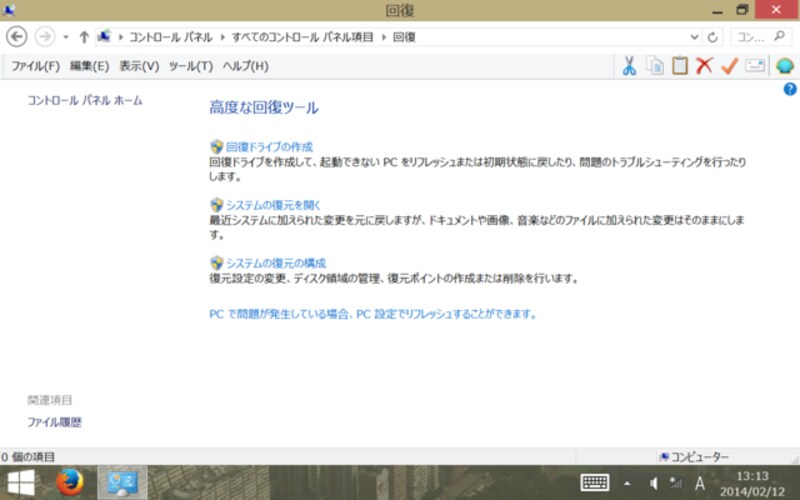The image size is (800, 500).
Task: Click the shell icon in the toolbar
Action: click(785, 66)
